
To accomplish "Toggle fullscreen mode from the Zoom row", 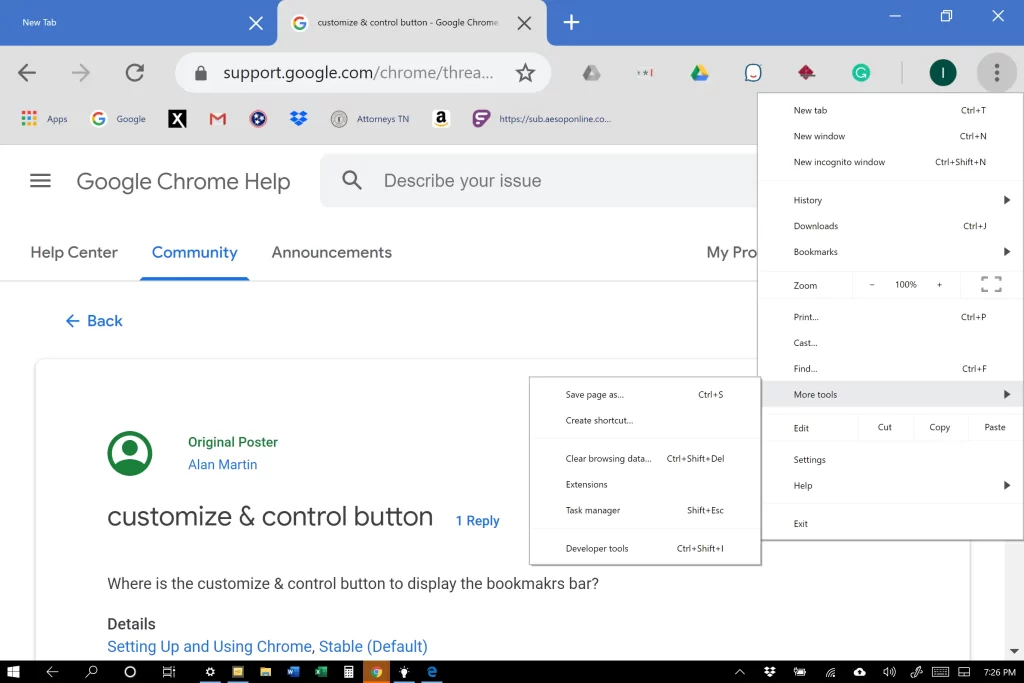I will point(990,285).
